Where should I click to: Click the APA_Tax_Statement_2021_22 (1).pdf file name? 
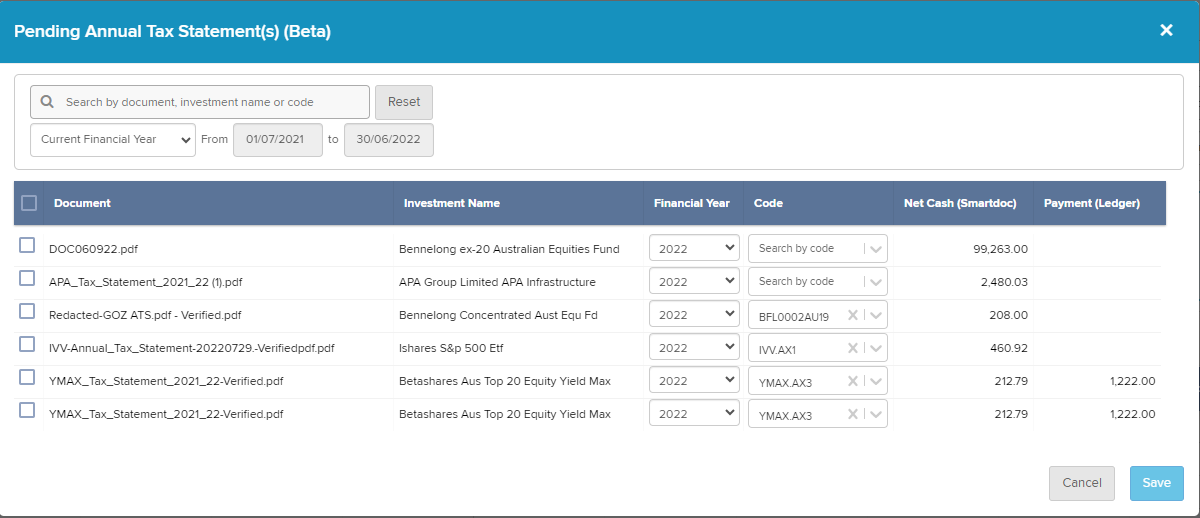pyautogui.click(x=146, y=282)
